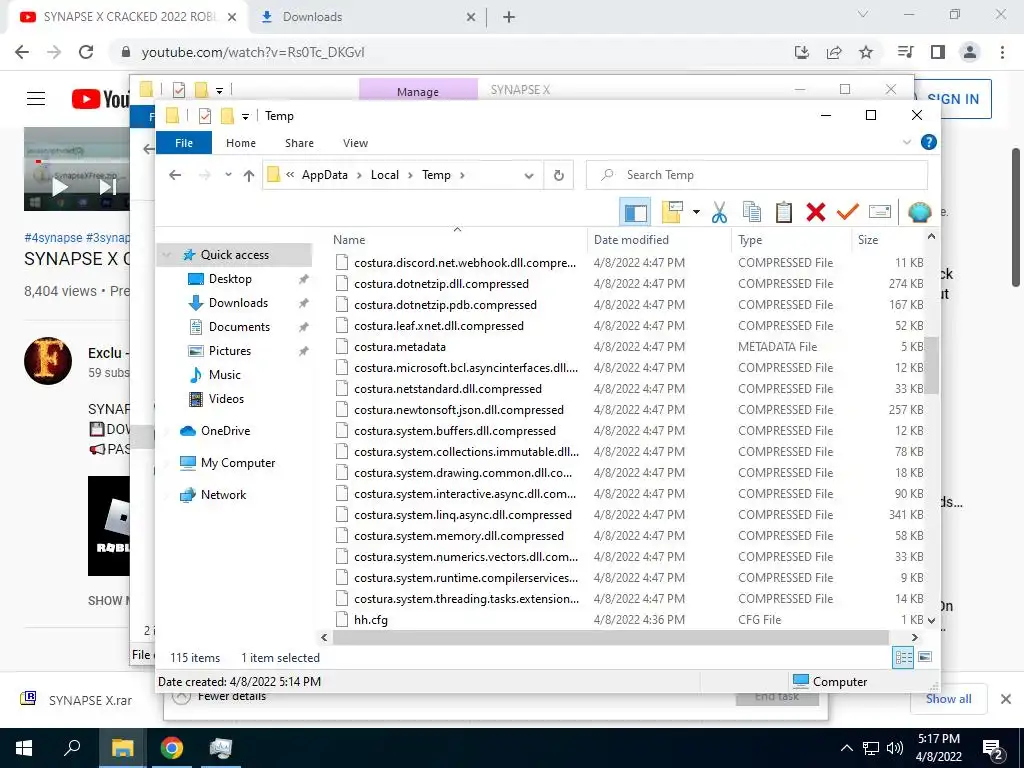Select costura.metadata file
1024x768 pixels.
[x=400, y=347]
